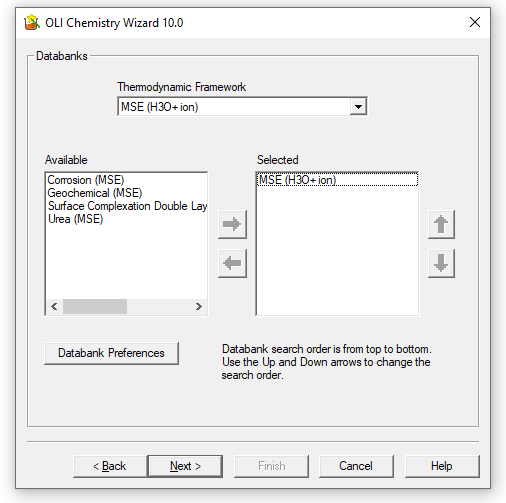Screen dimensions: 506x503
Task: Open Databank Preferences
Action: (111, 353)
